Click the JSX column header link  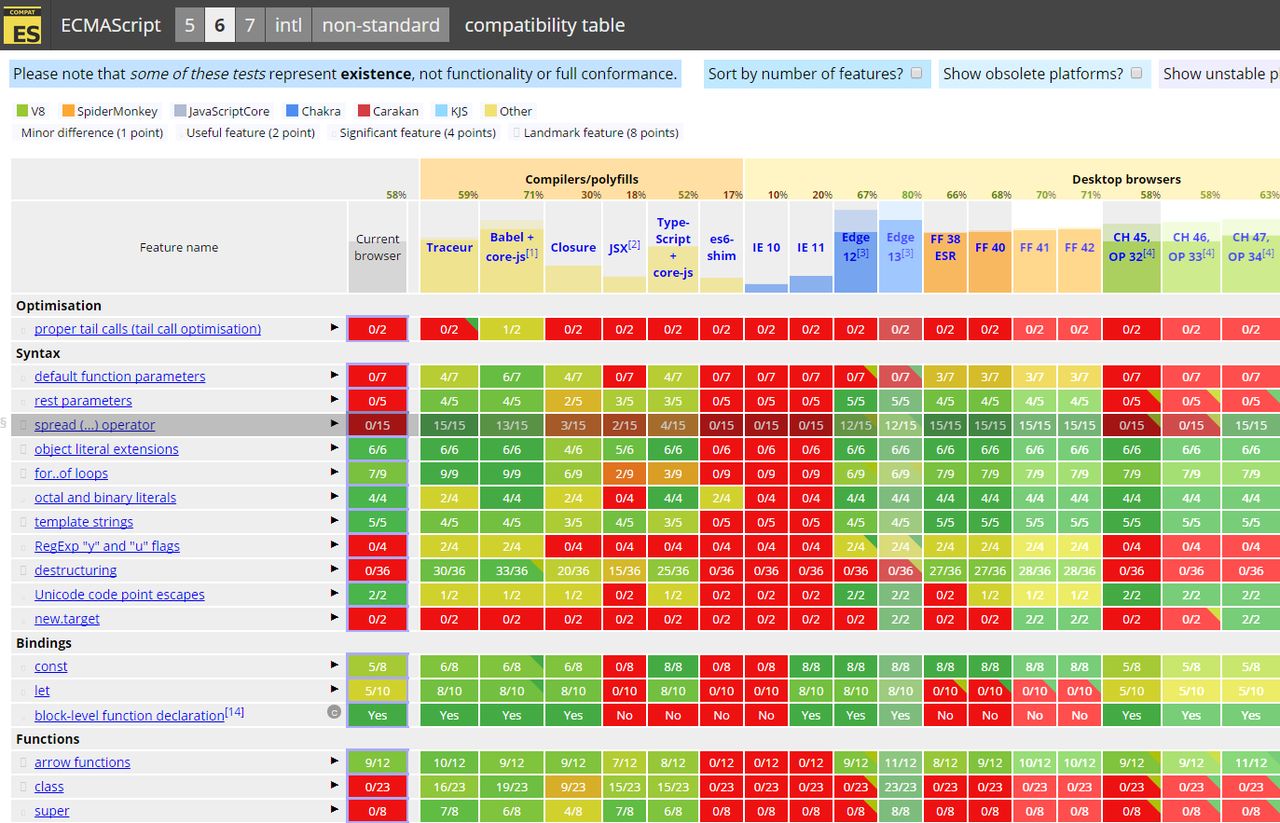pyautogui.click(x=619, y=247)
